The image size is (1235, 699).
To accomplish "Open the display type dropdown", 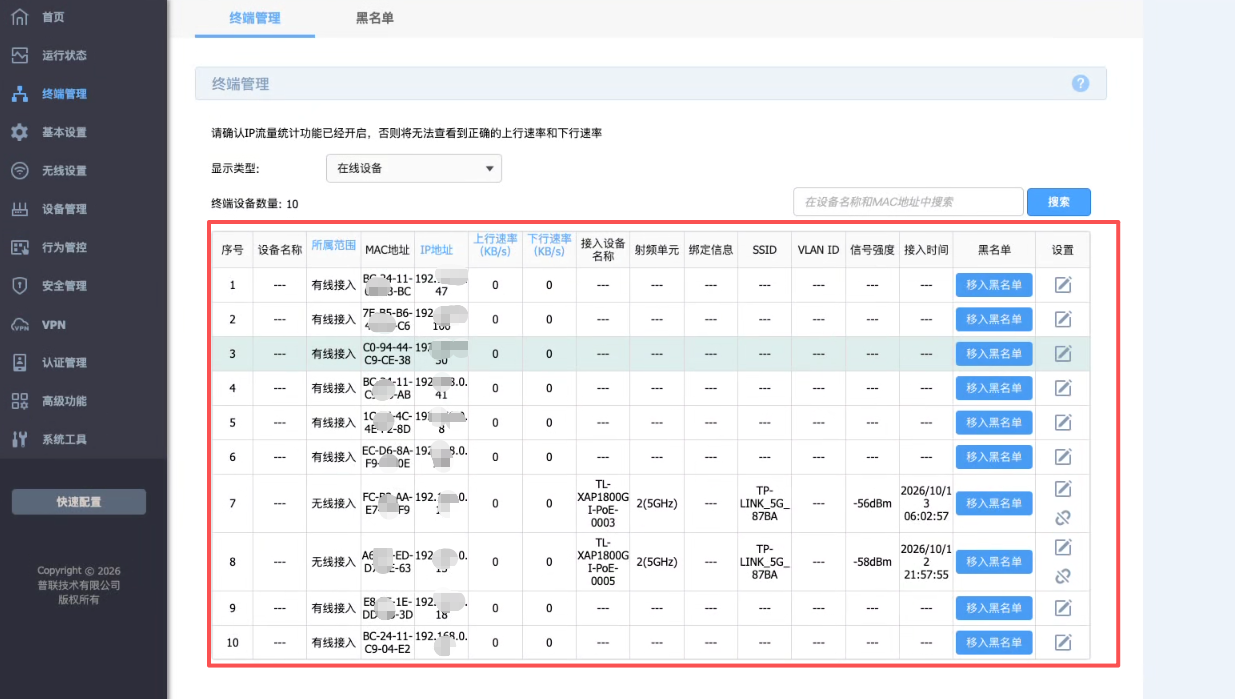I will tap(414, 168).
